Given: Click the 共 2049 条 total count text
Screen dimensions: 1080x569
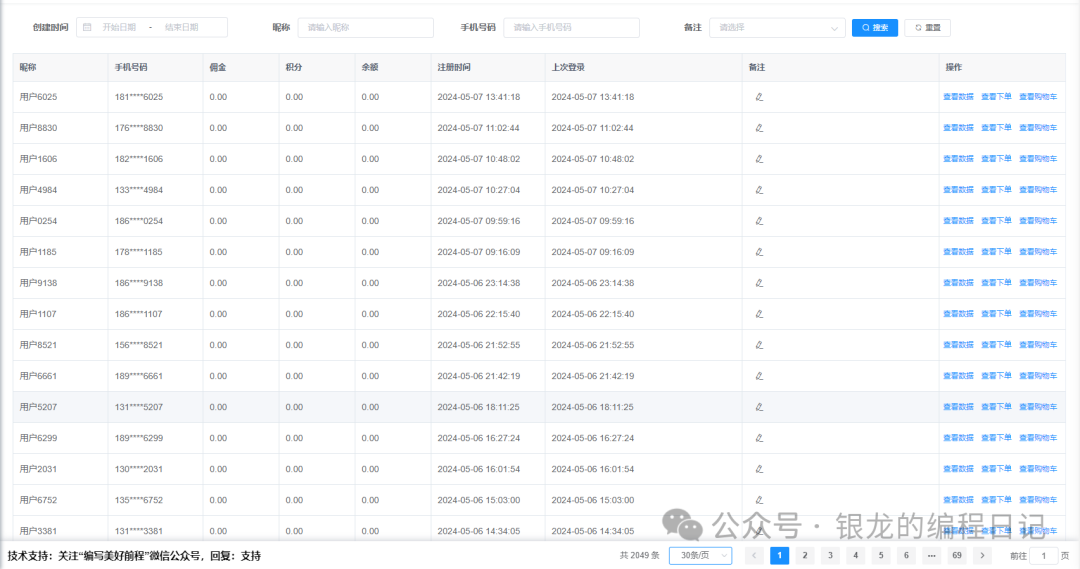Looking at the screenshot, I should pyautogui.click(x=639, y=555).
